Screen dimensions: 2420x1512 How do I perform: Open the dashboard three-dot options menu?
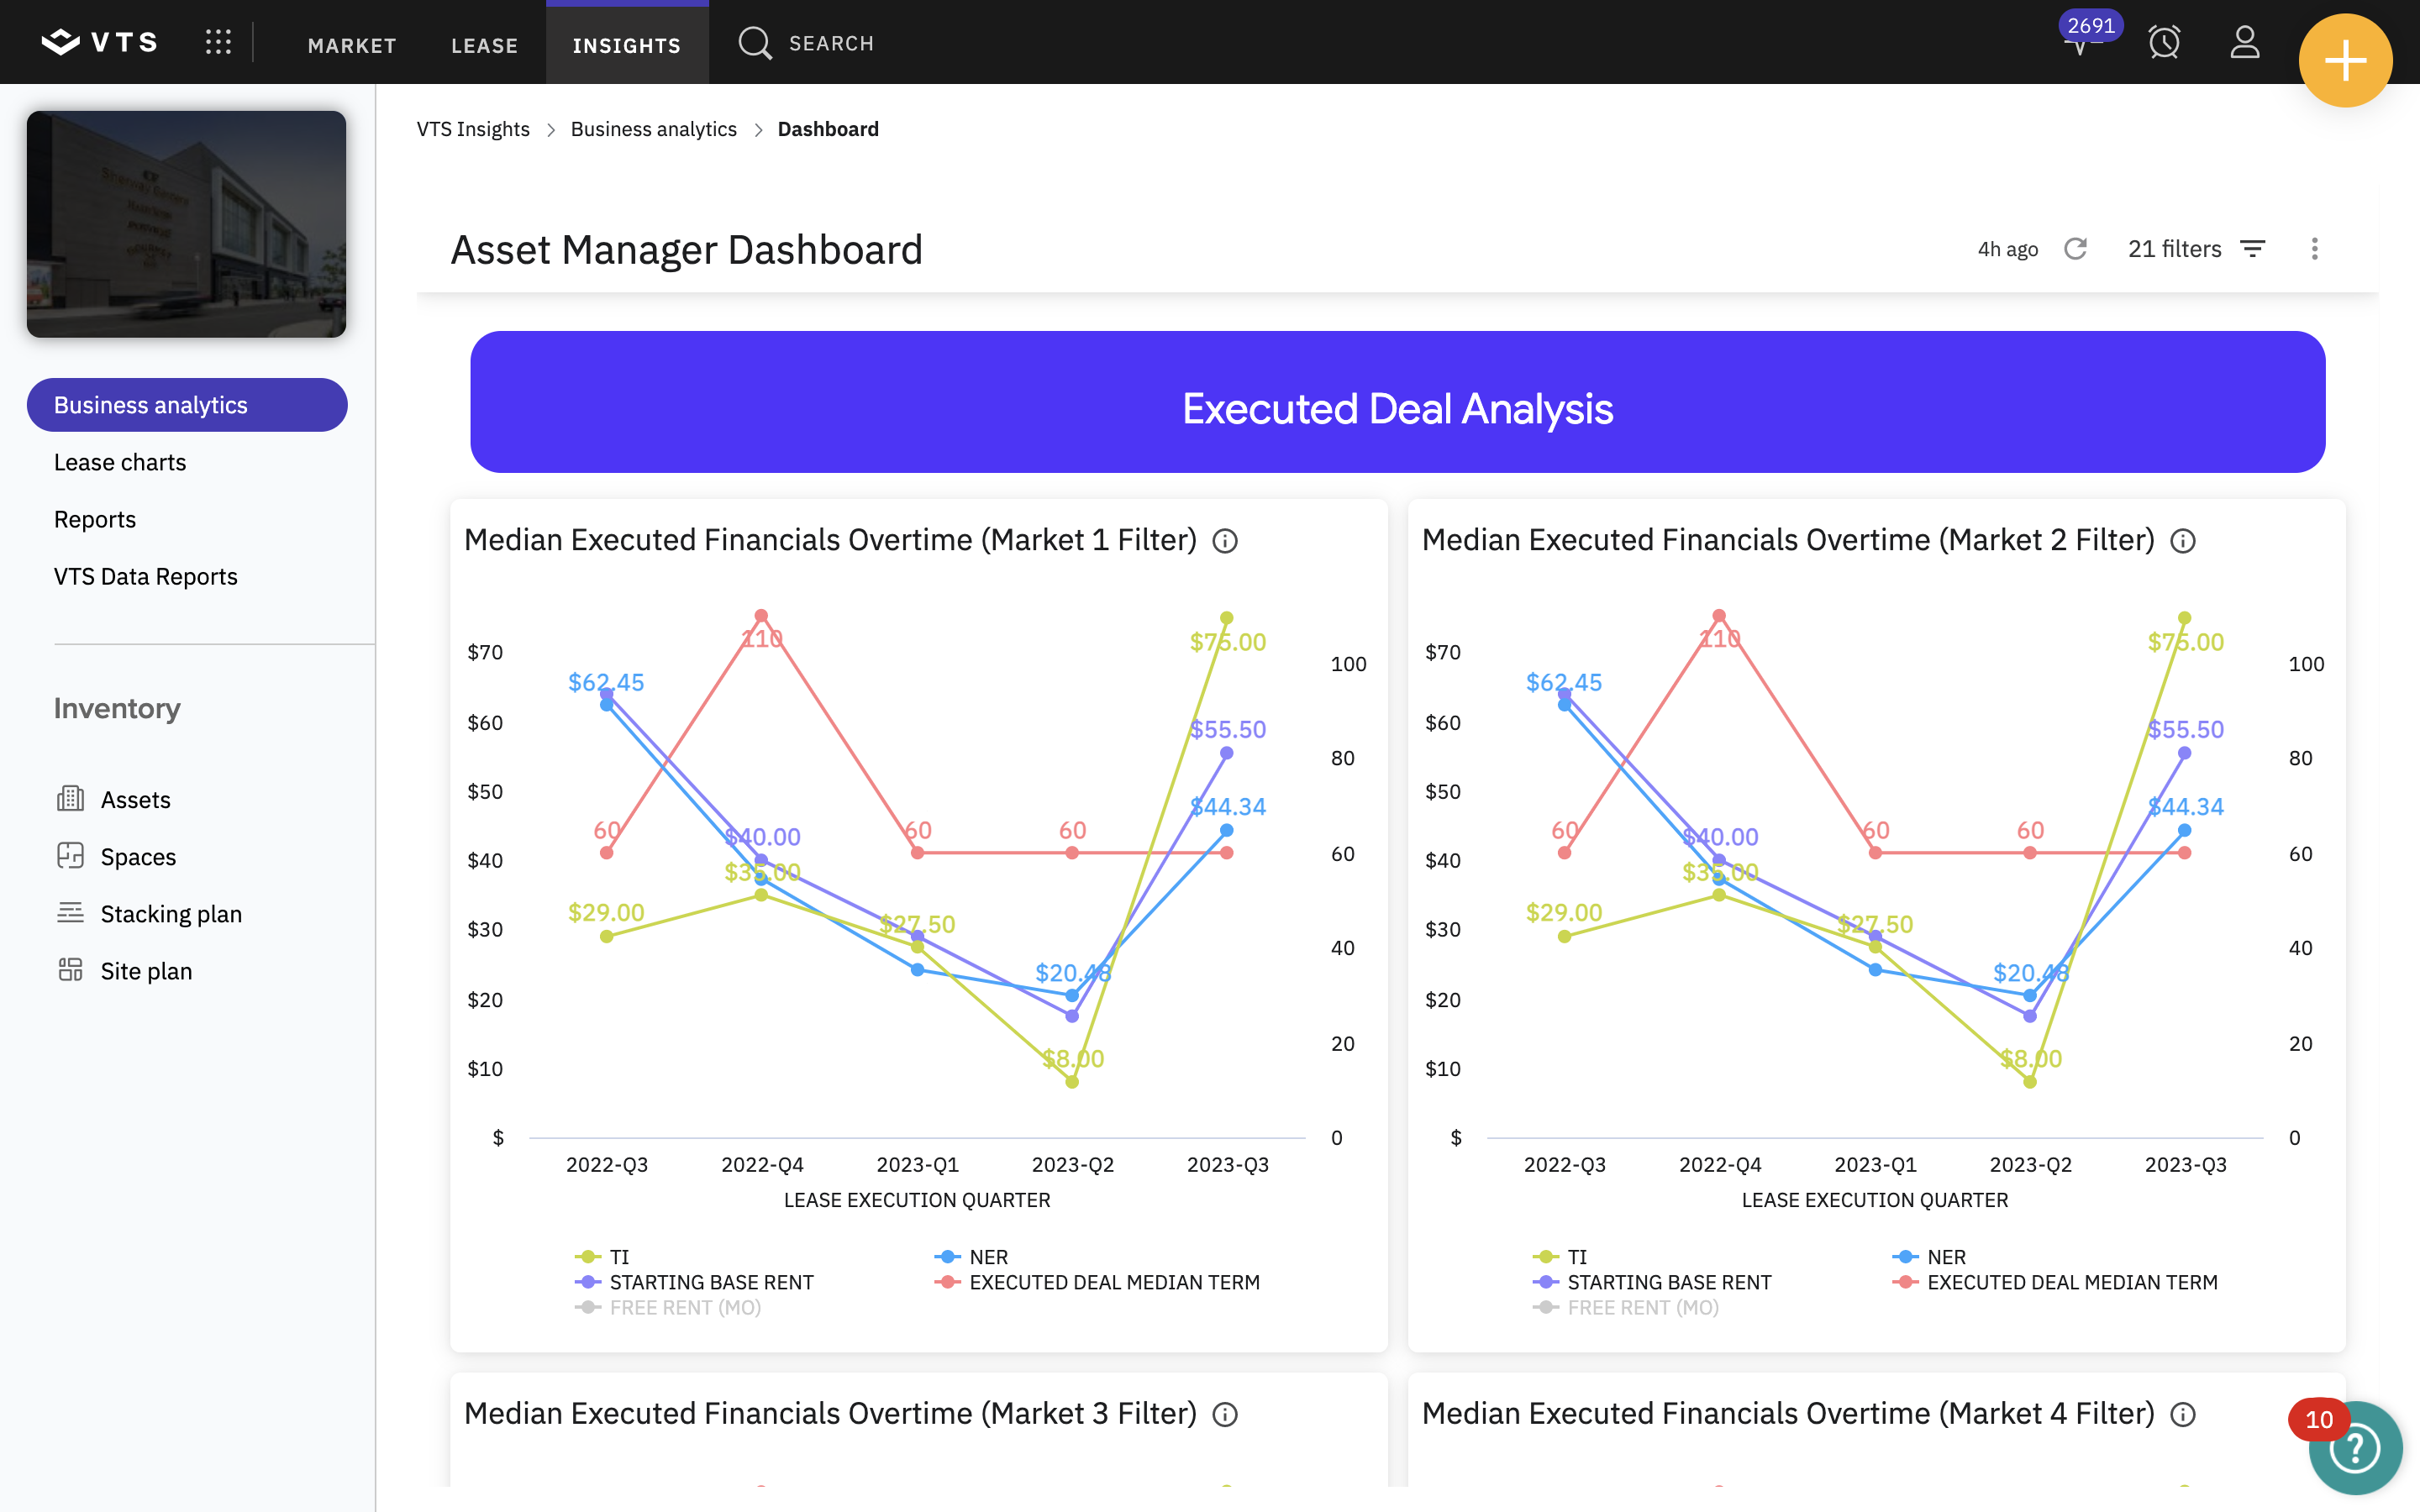[x=2314, y=249]
